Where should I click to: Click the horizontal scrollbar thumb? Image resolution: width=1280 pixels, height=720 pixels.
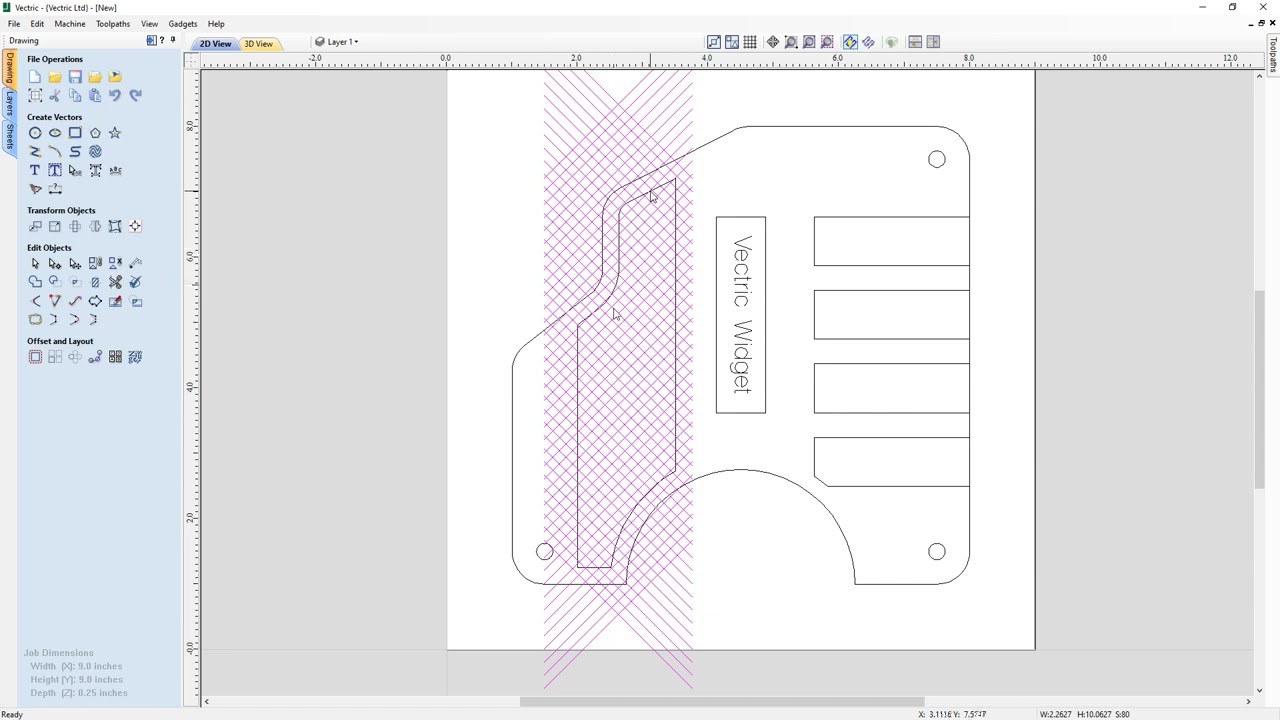tap(721, 701)
